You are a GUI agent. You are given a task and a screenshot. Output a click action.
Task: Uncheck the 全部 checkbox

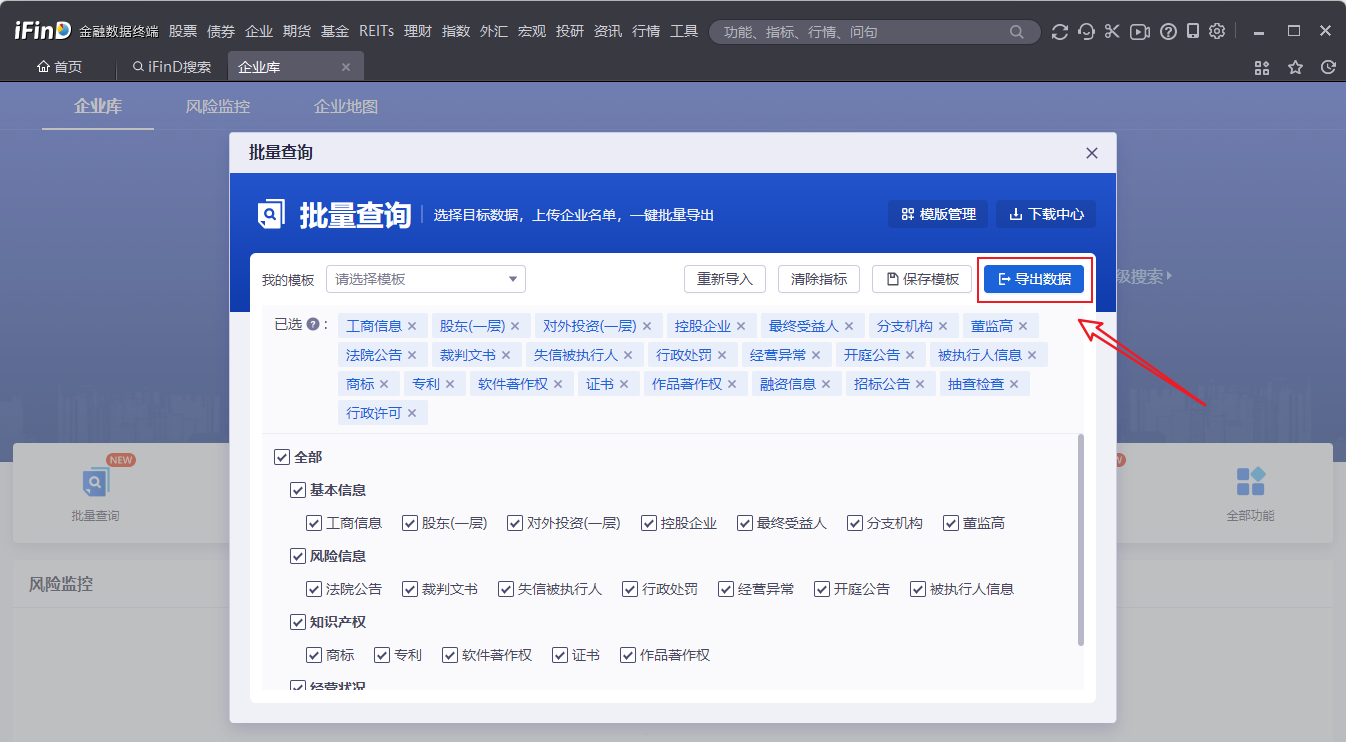[x=281, y=457]
